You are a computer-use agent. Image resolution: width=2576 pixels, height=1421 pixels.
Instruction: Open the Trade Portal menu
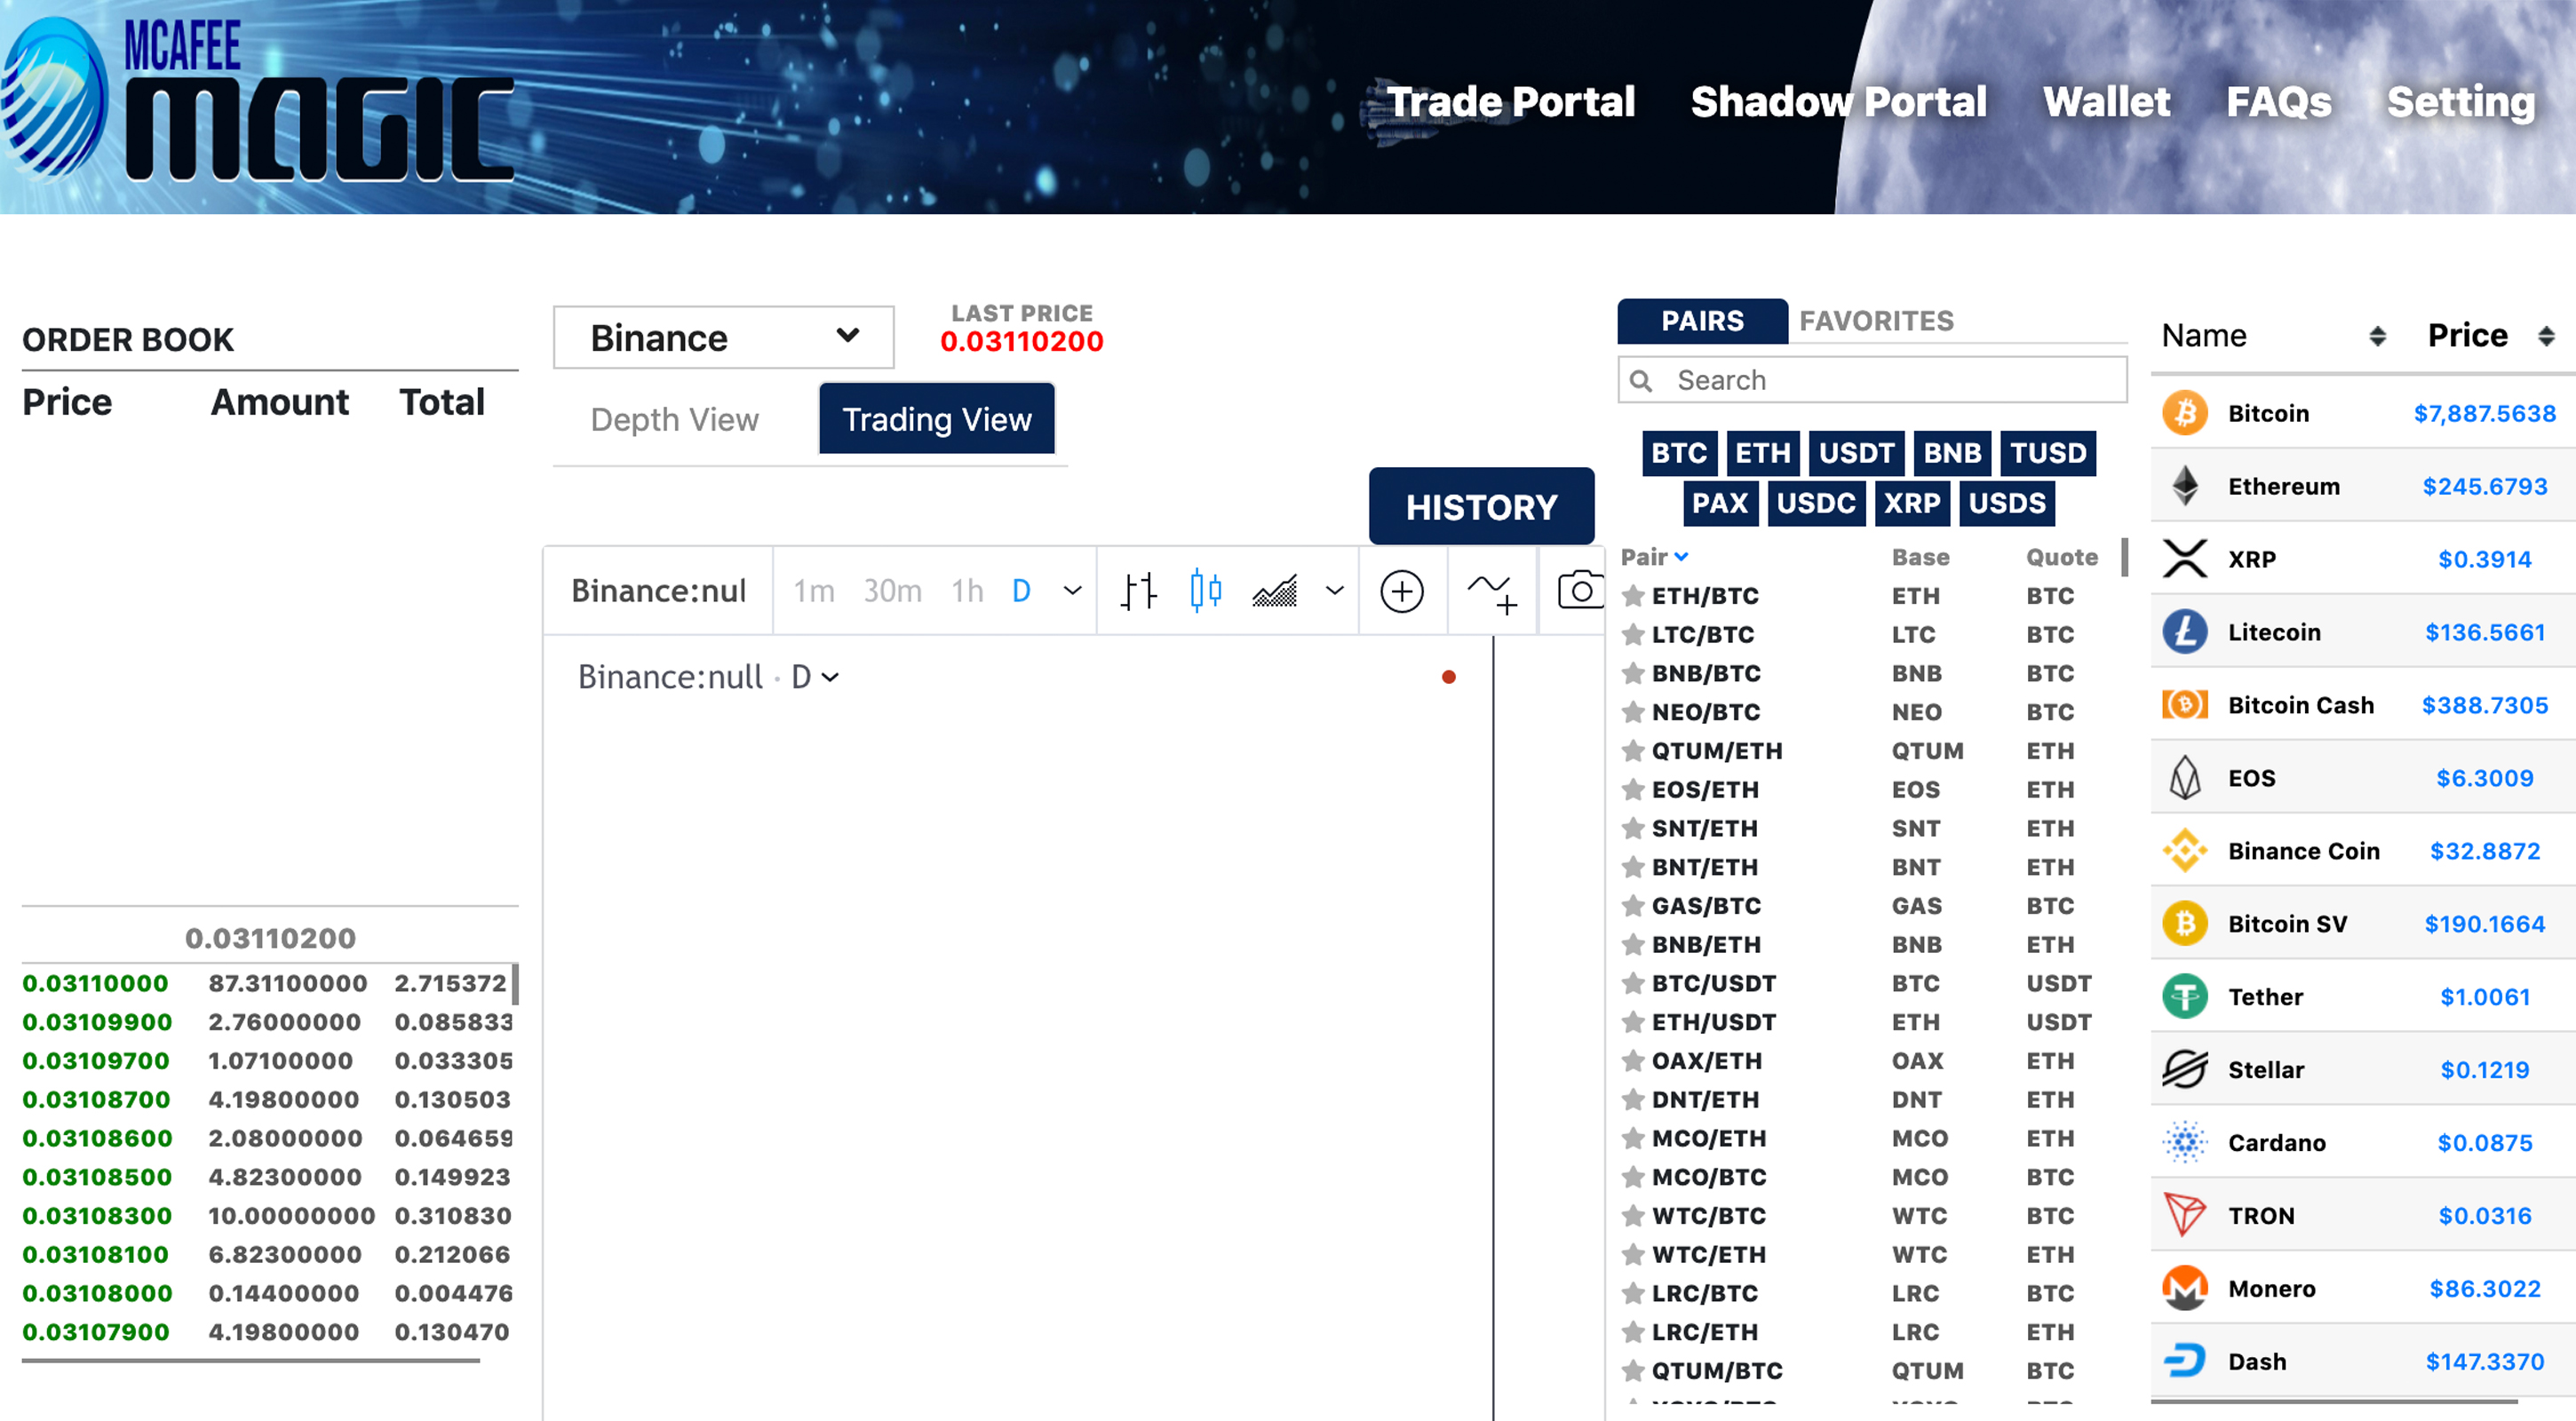1510,101
